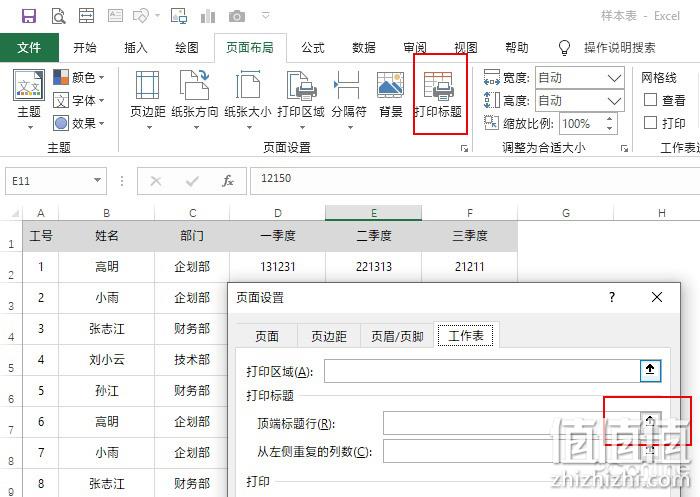Open the 颜色 theme colors dropdown
The width and height of the screenshot is (700, 497).
tap(79, 77)
